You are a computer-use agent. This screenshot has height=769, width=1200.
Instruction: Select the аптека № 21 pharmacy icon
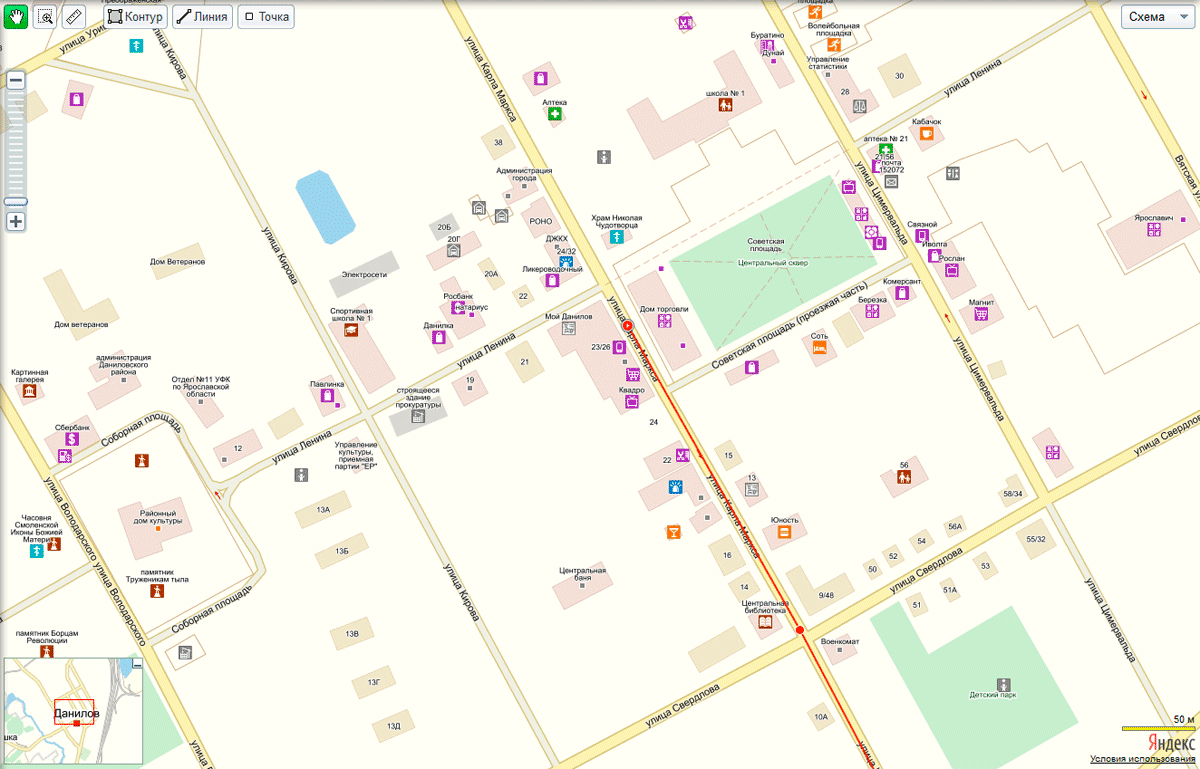pos(886,150)
